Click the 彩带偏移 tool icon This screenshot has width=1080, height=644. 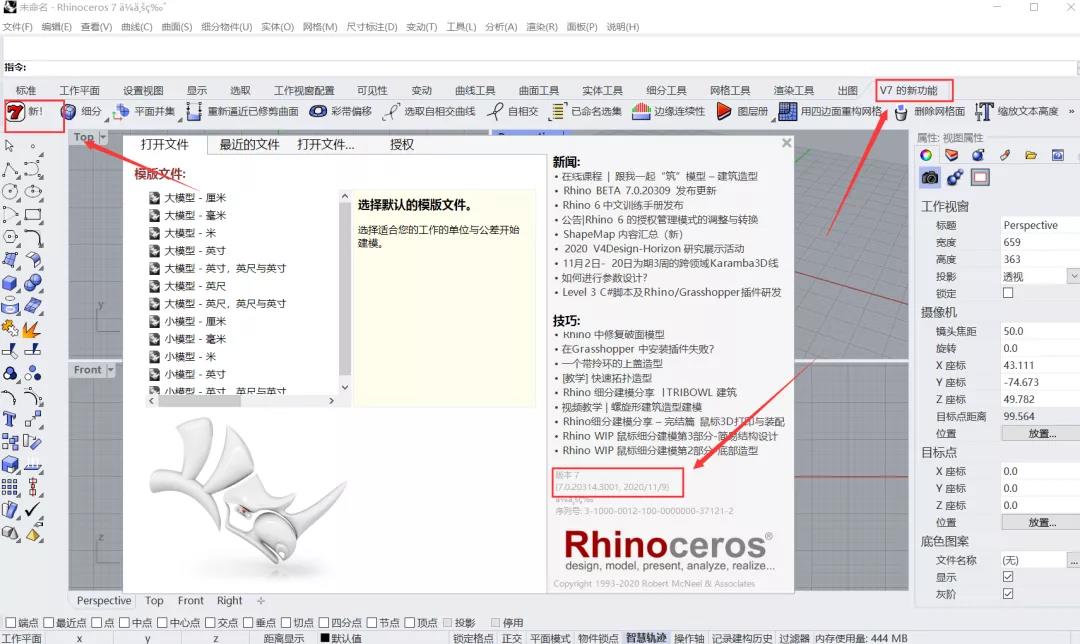coord(318,111)
